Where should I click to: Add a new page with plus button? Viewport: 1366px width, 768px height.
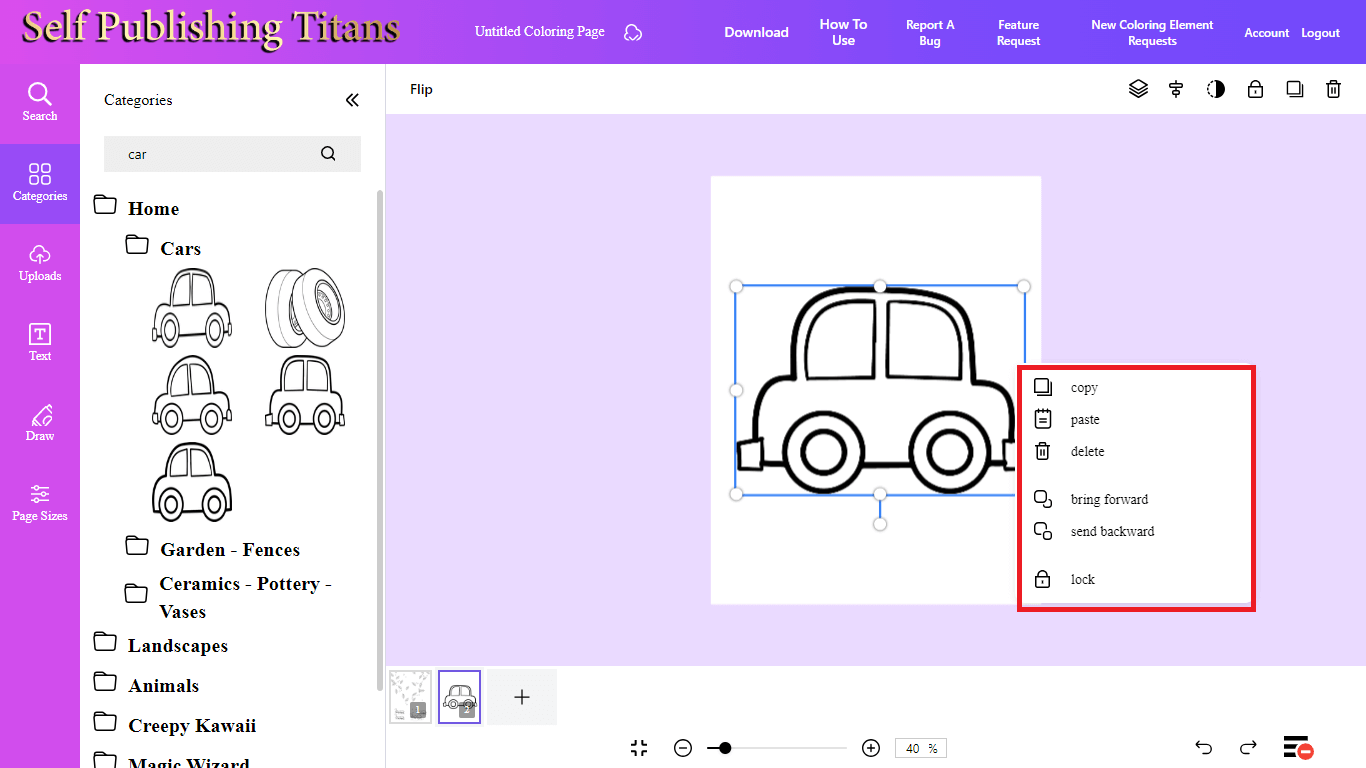pyautogui.click(x=522, y=697)
